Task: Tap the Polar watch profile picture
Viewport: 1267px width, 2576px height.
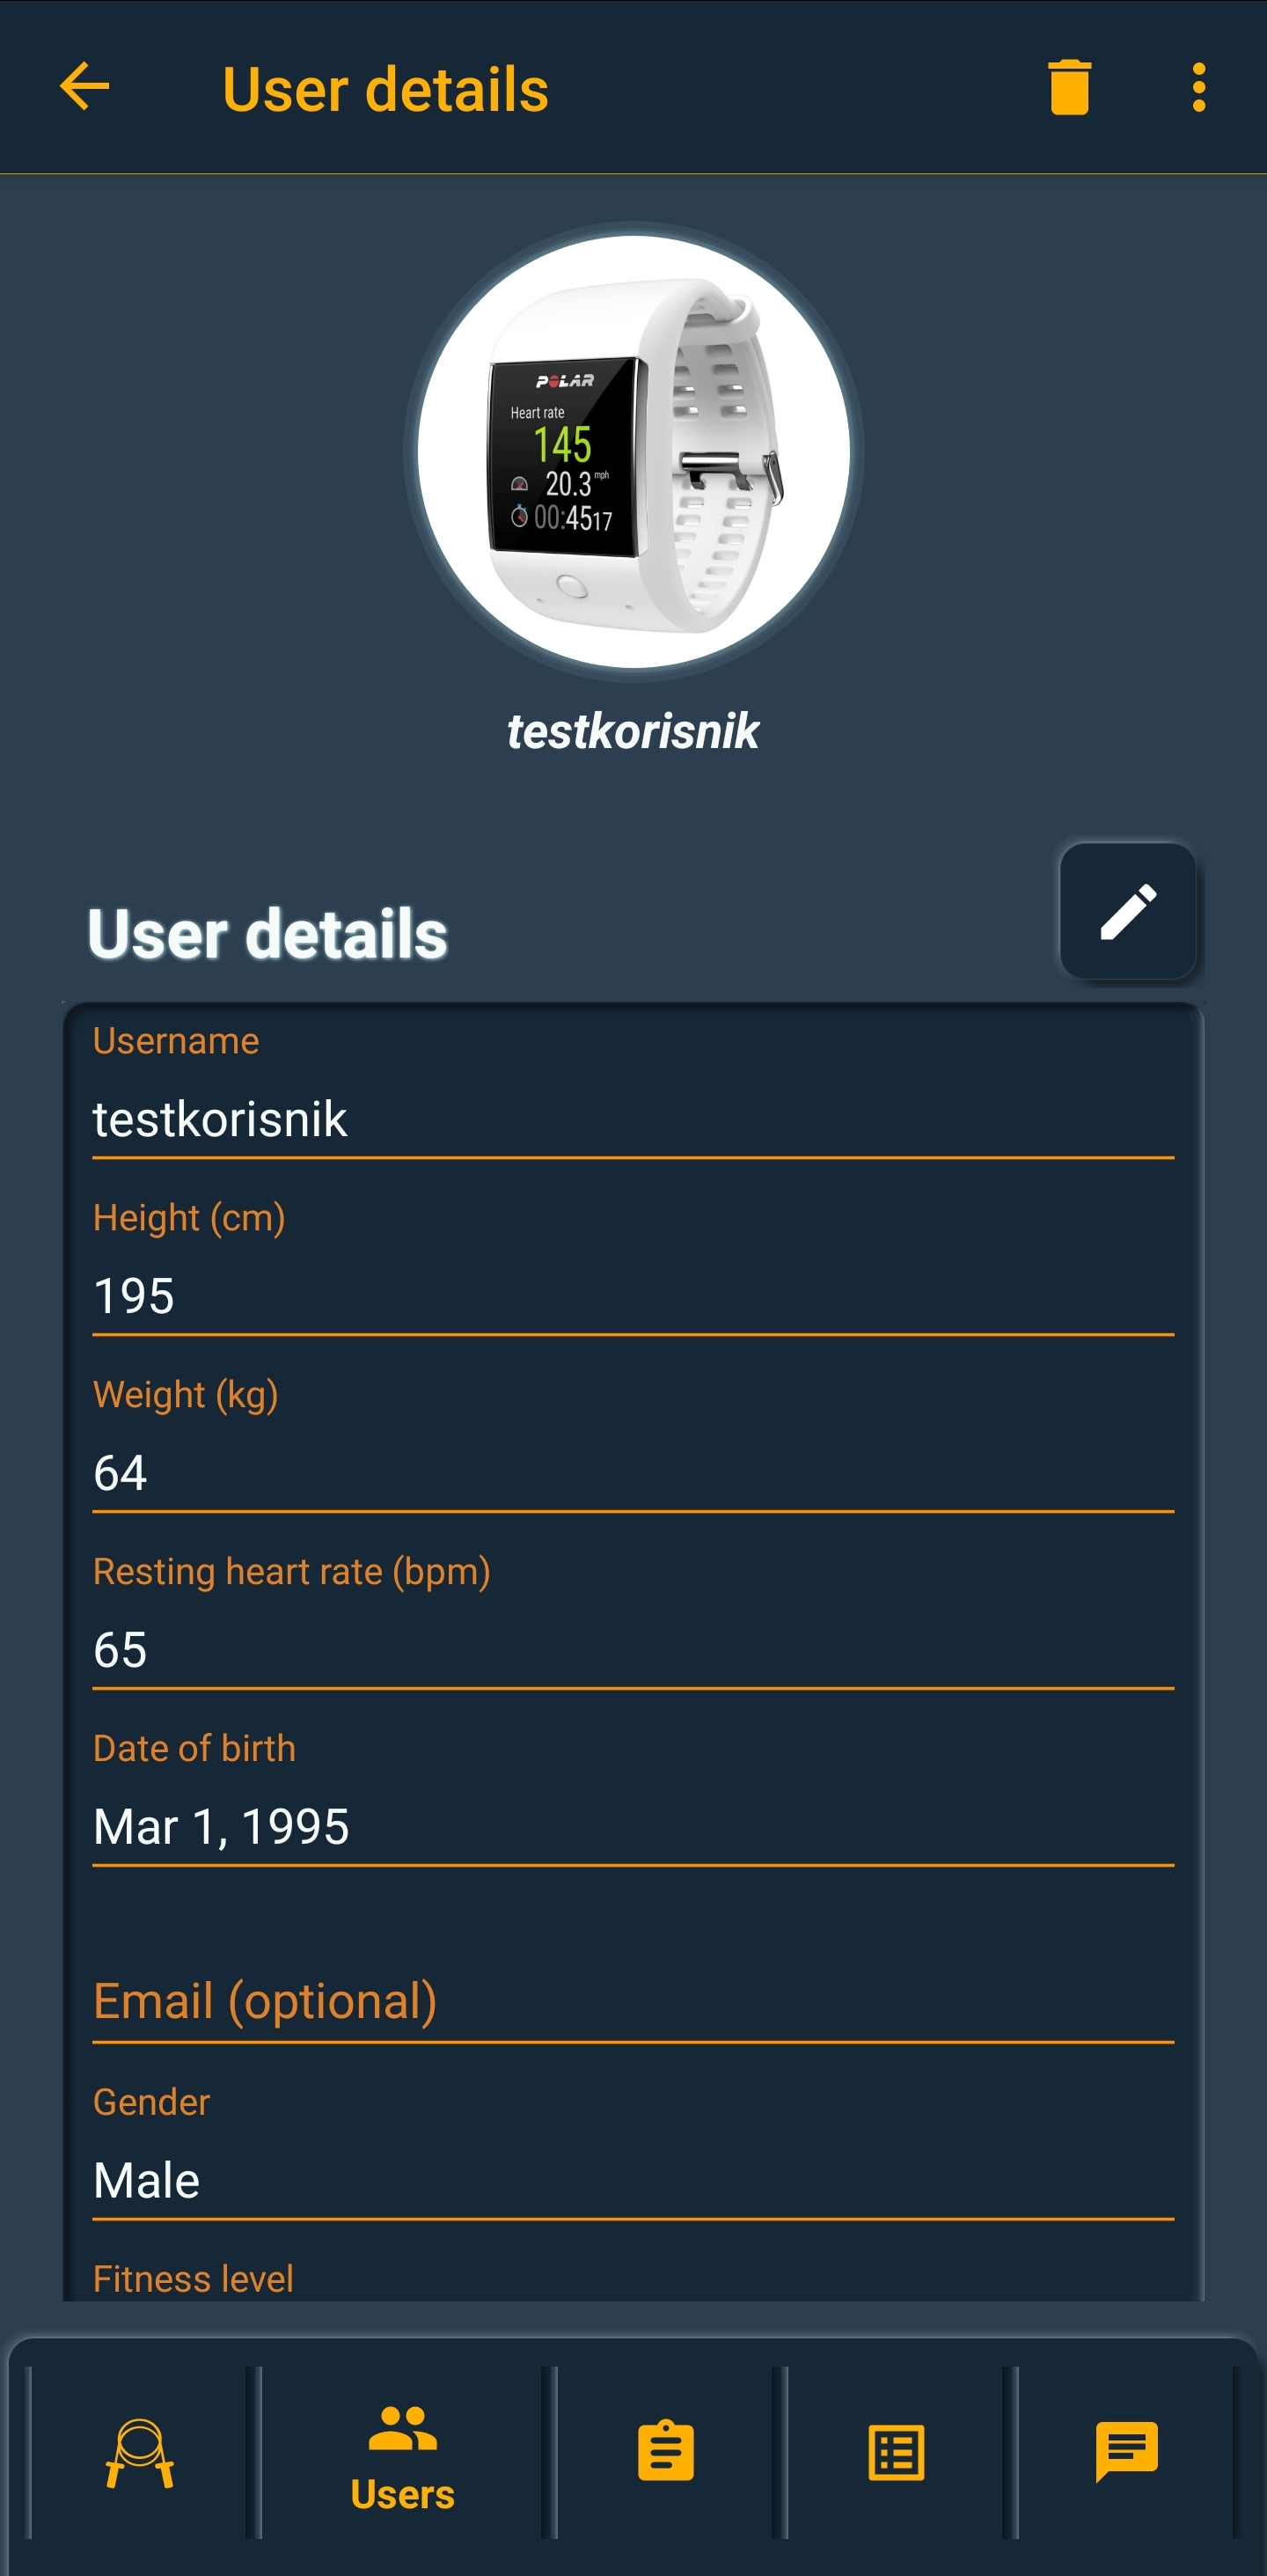Action: pos(633,452)
